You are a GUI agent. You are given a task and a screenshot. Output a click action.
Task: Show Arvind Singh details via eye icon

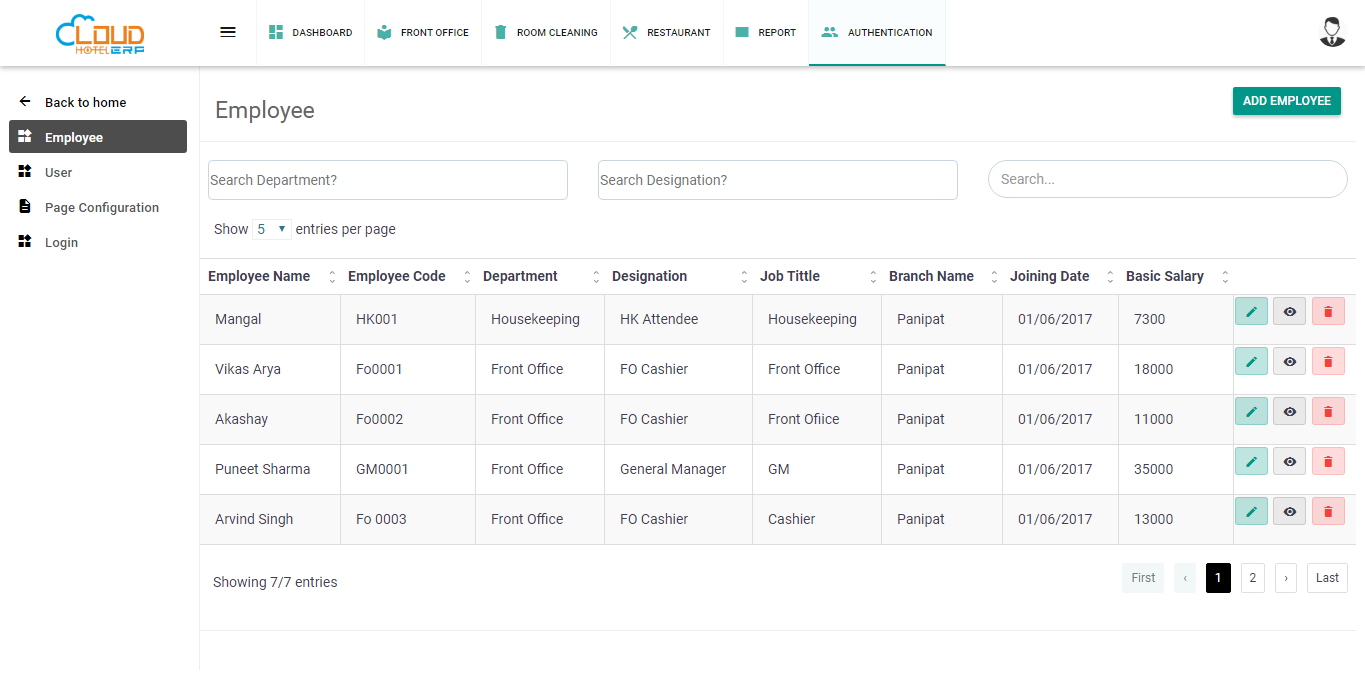(1289, 512)
